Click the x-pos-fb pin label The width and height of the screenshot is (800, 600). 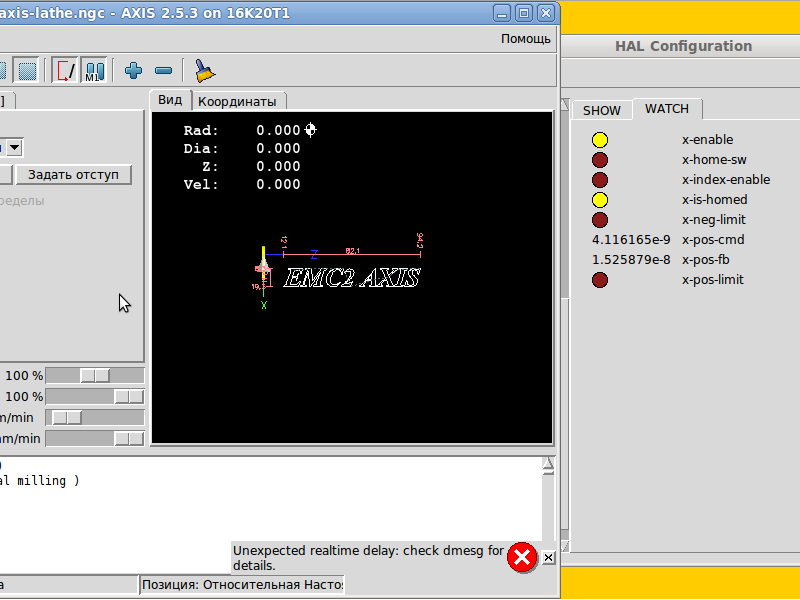pos(706,260)
